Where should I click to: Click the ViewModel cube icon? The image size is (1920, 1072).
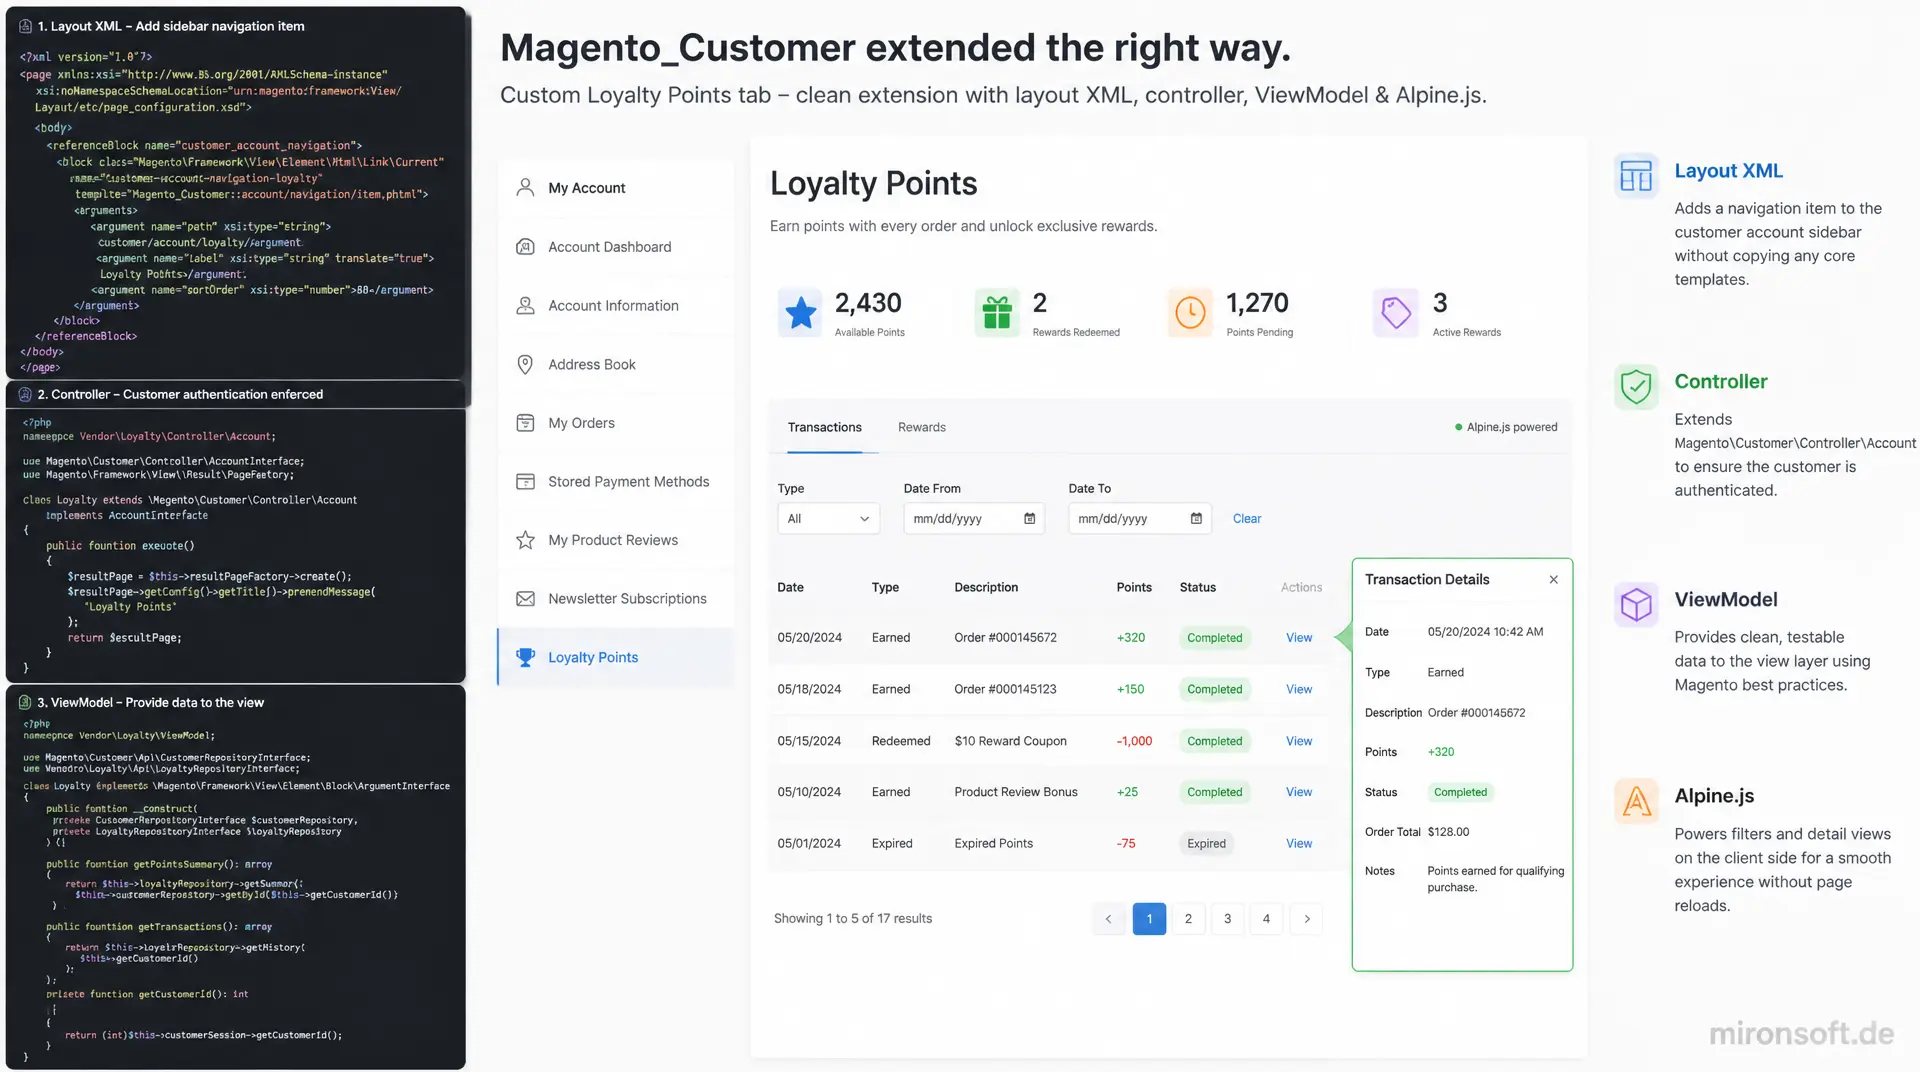(1636, 604)
